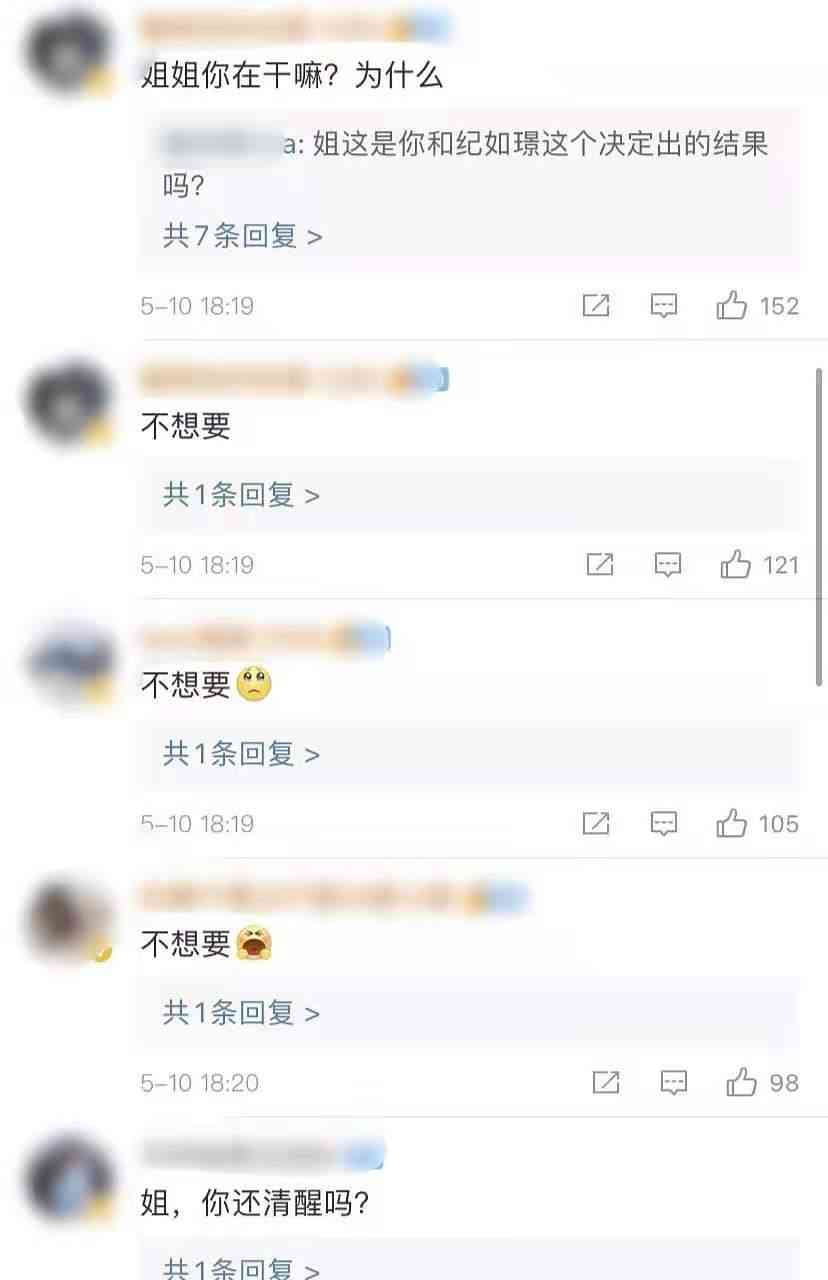This screenshot has width=828, height=1280.
Task: Expand 共1条回复 under 98-likes comment
Action: tap(242, 1013)
